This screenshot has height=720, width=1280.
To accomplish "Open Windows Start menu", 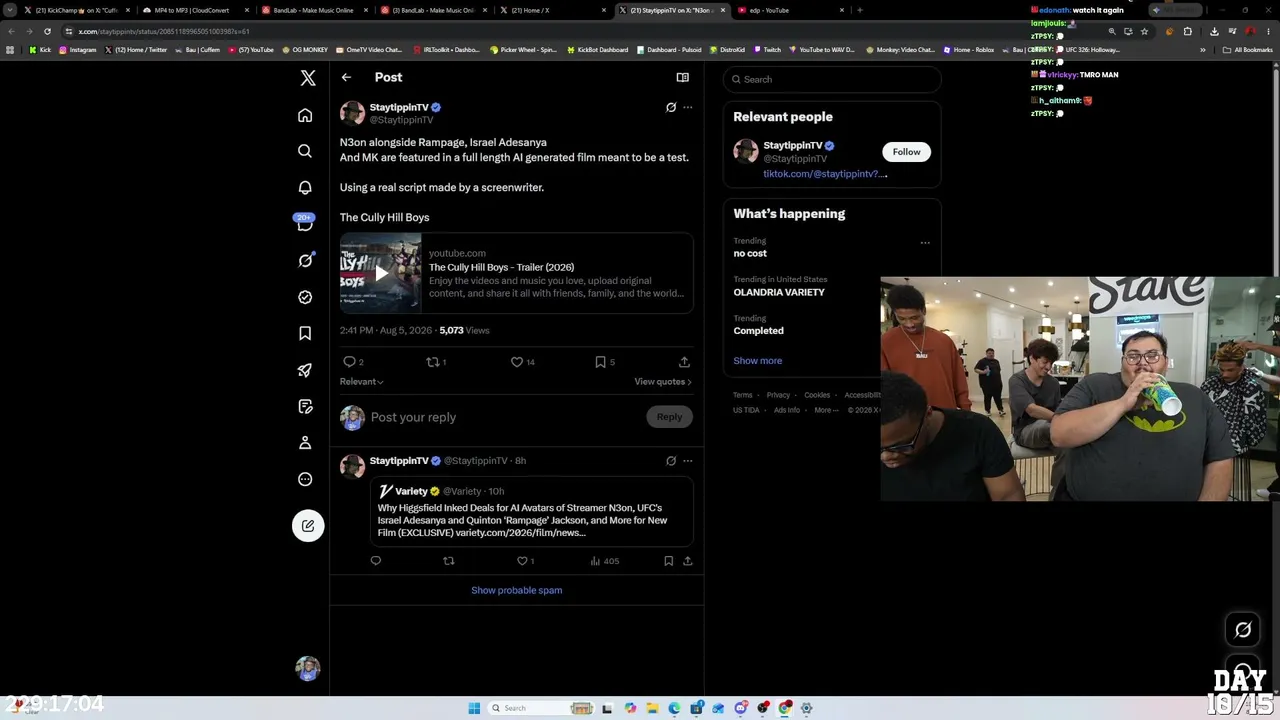I will click(x=474, y=708).
